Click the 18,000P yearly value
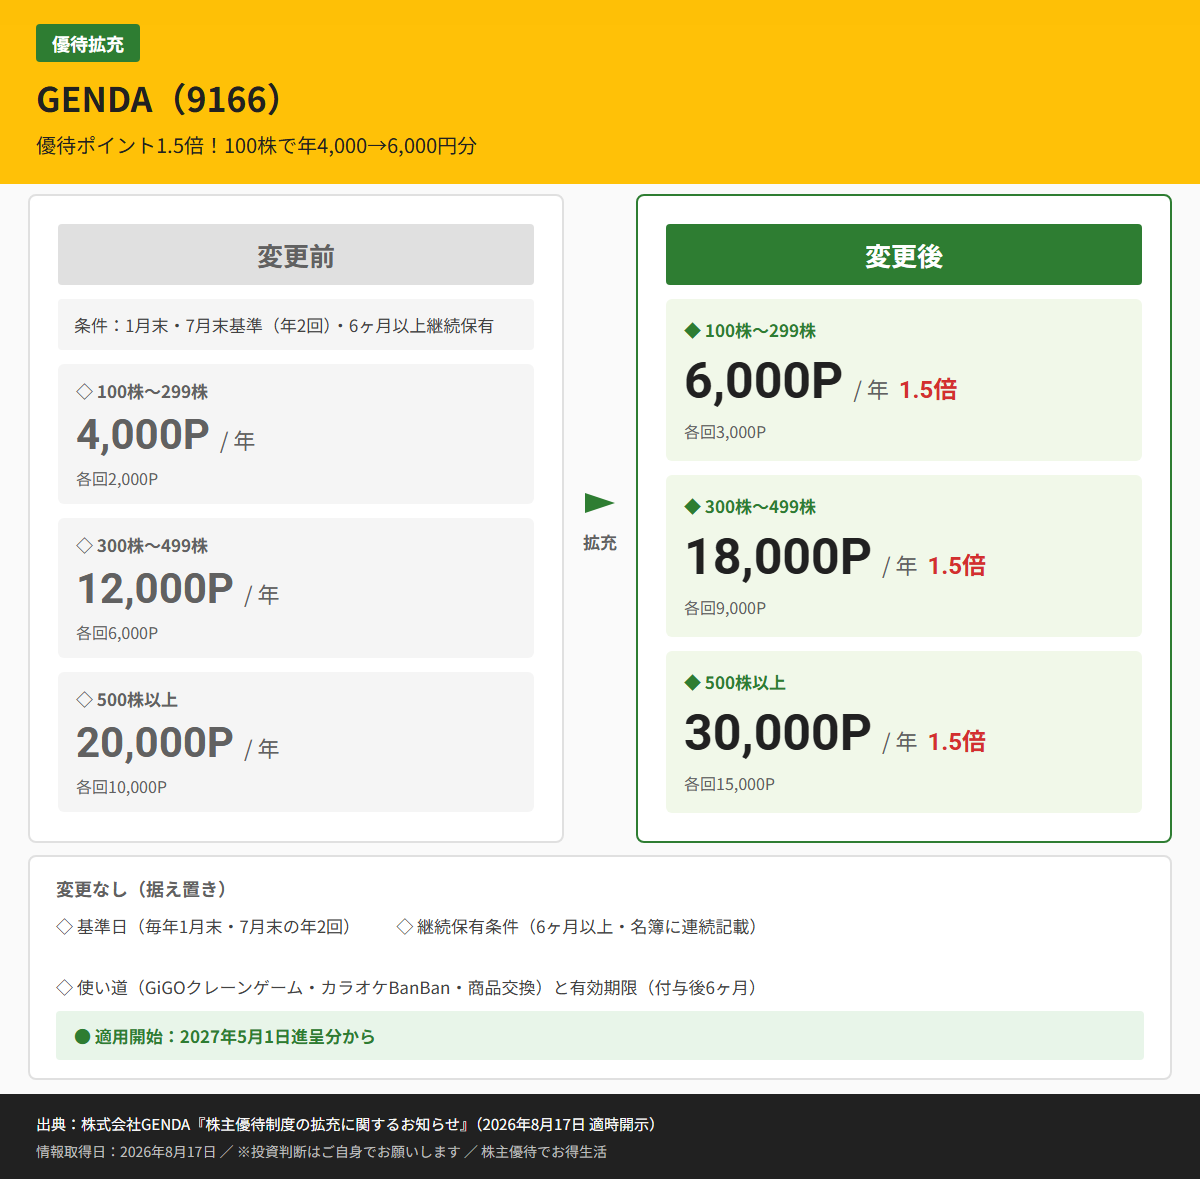The image size is (1200, 1203). [778, 558]
